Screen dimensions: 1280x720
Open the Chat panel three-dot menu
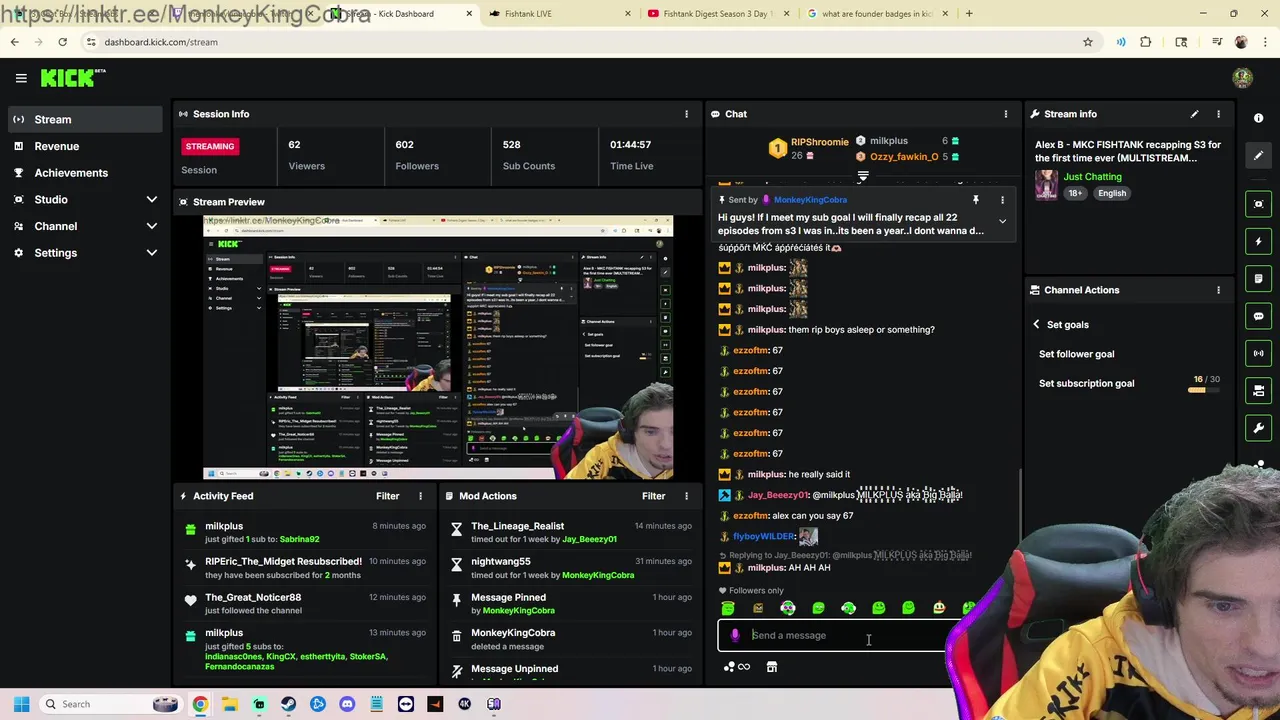[x=1005, y=114]
